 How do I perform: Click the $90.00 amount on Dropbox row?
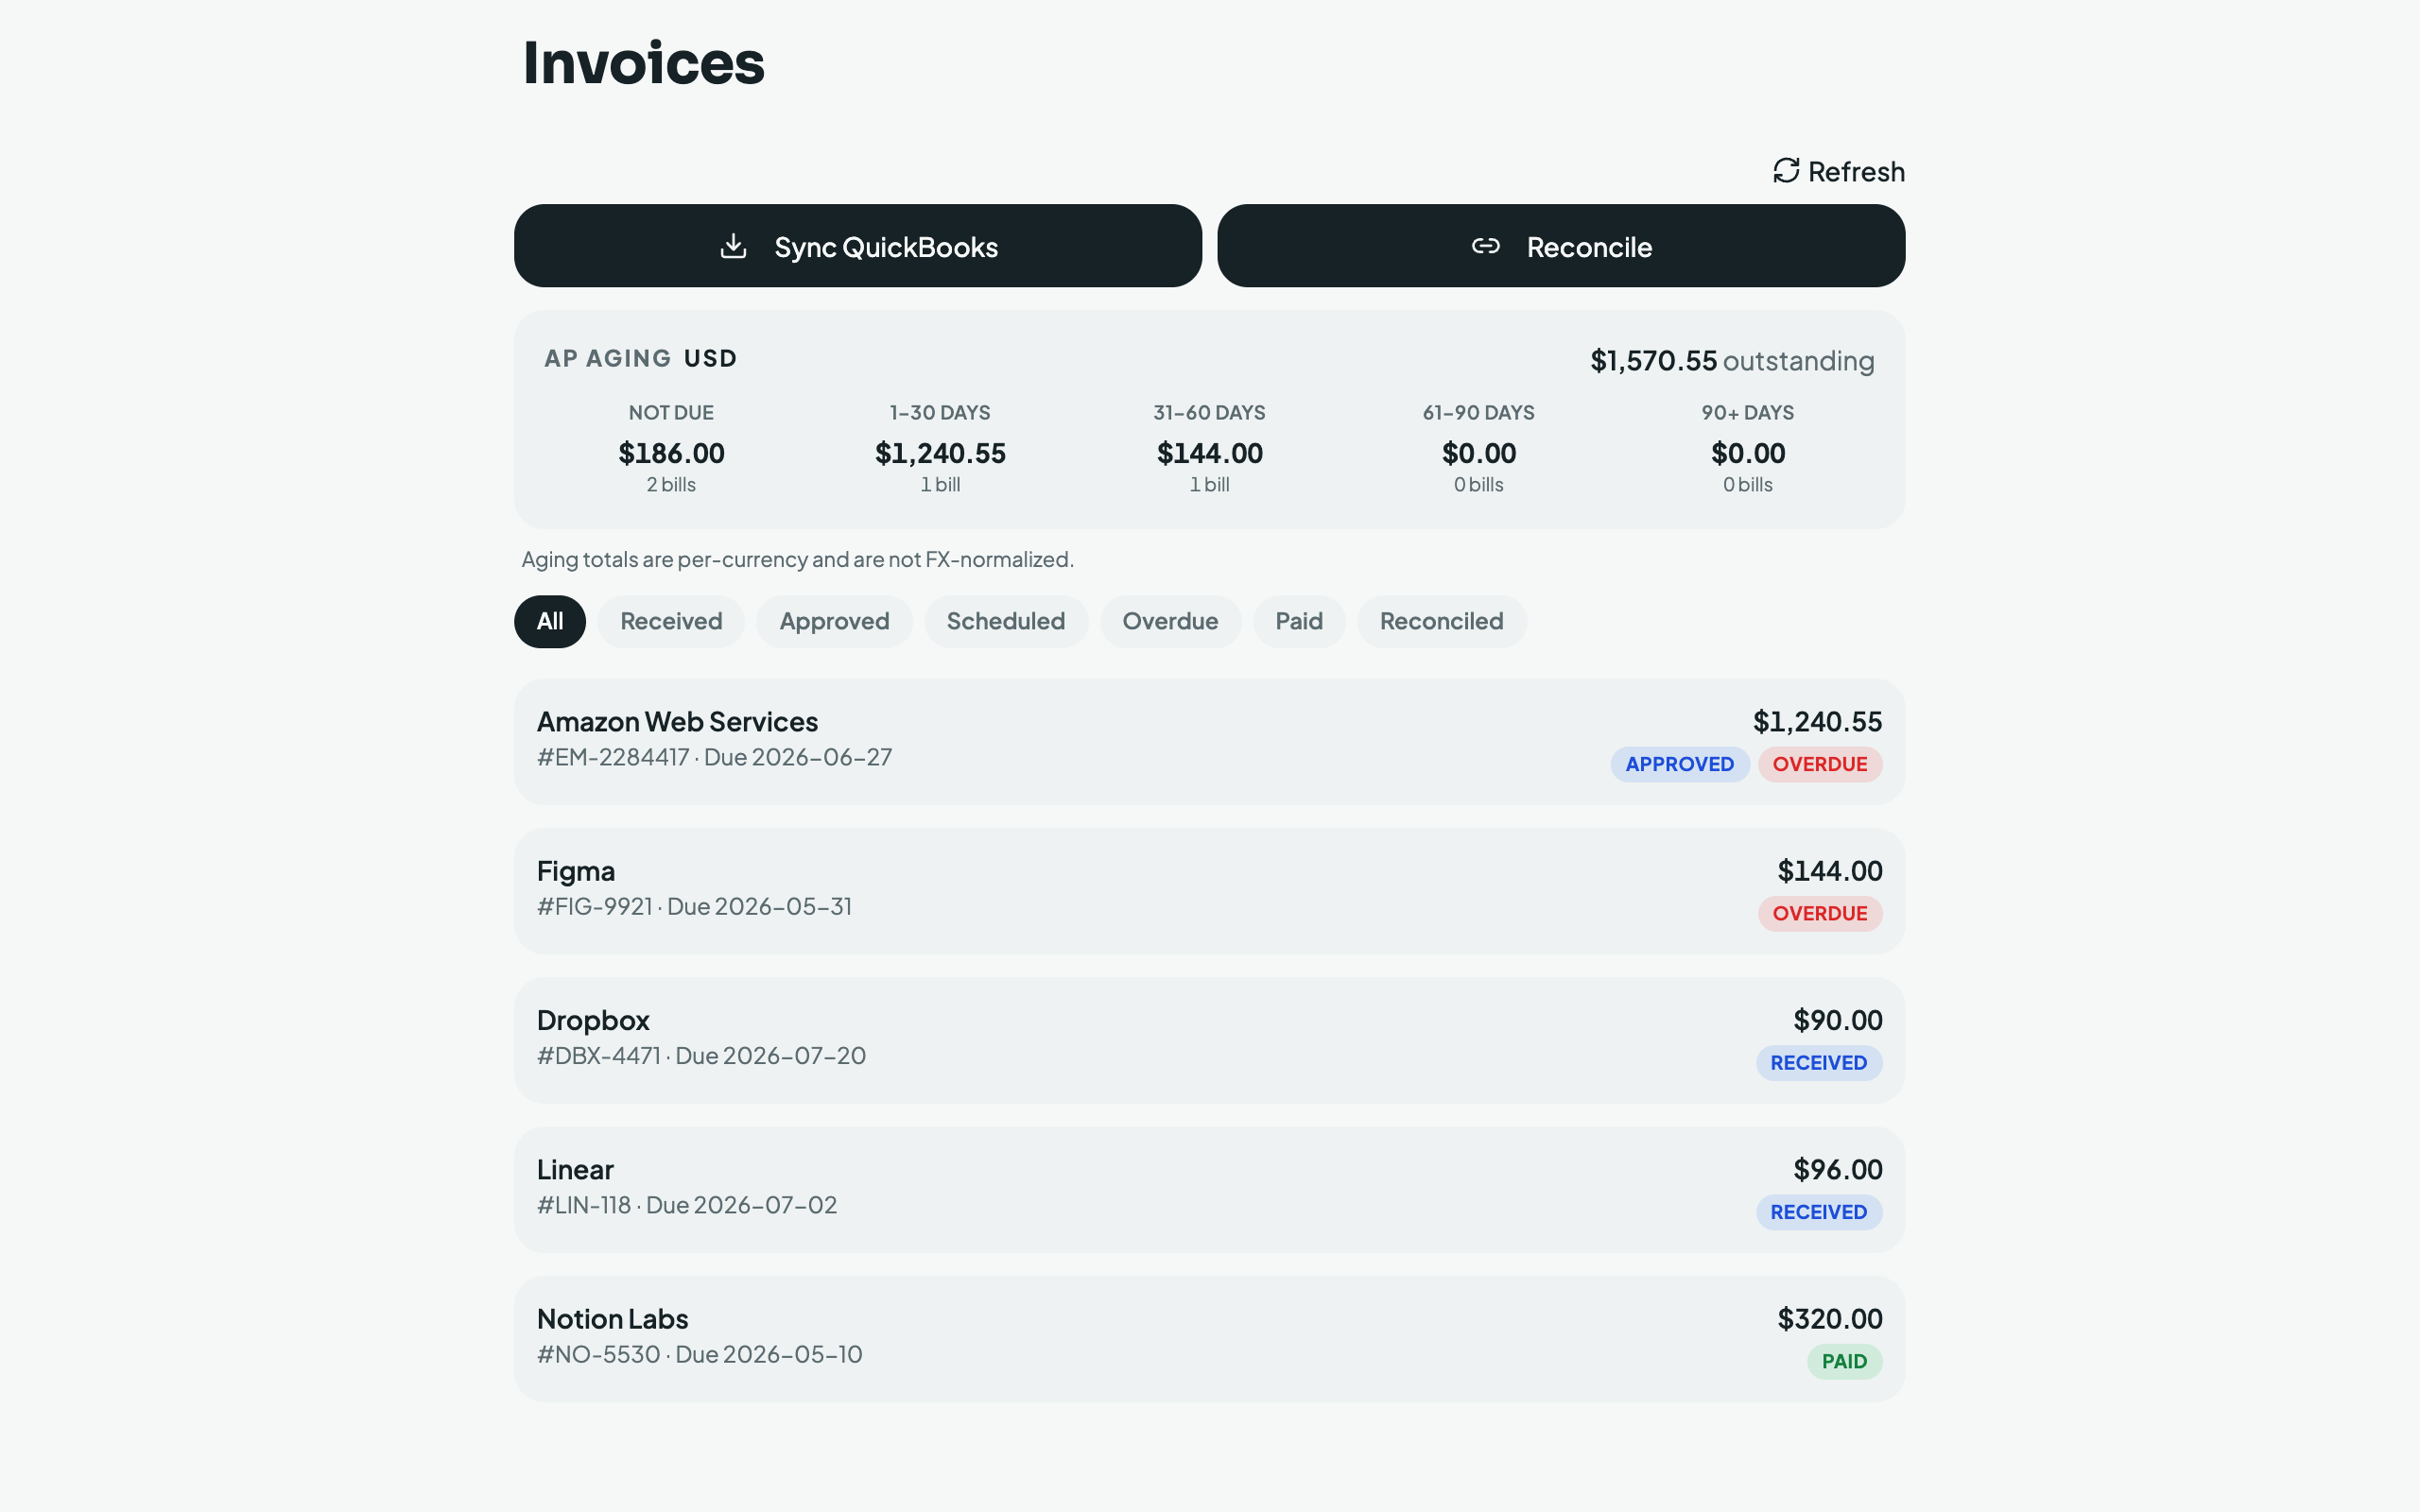tap(1838, 1020)
